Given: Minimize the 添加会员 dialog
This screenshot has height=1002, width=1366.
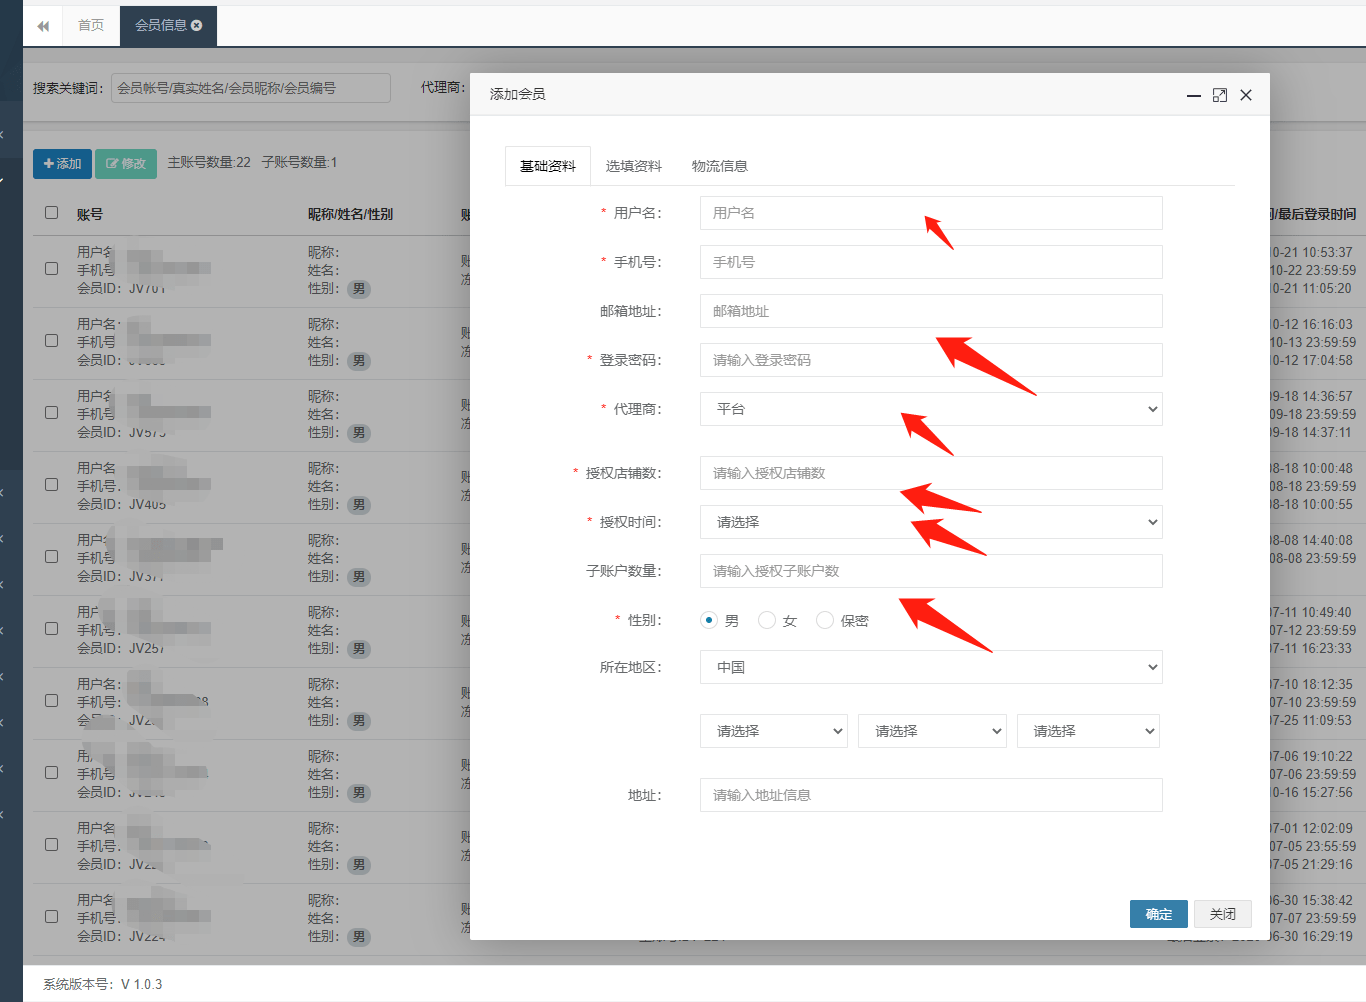Looking at the screenshot, I should 1193,95.
